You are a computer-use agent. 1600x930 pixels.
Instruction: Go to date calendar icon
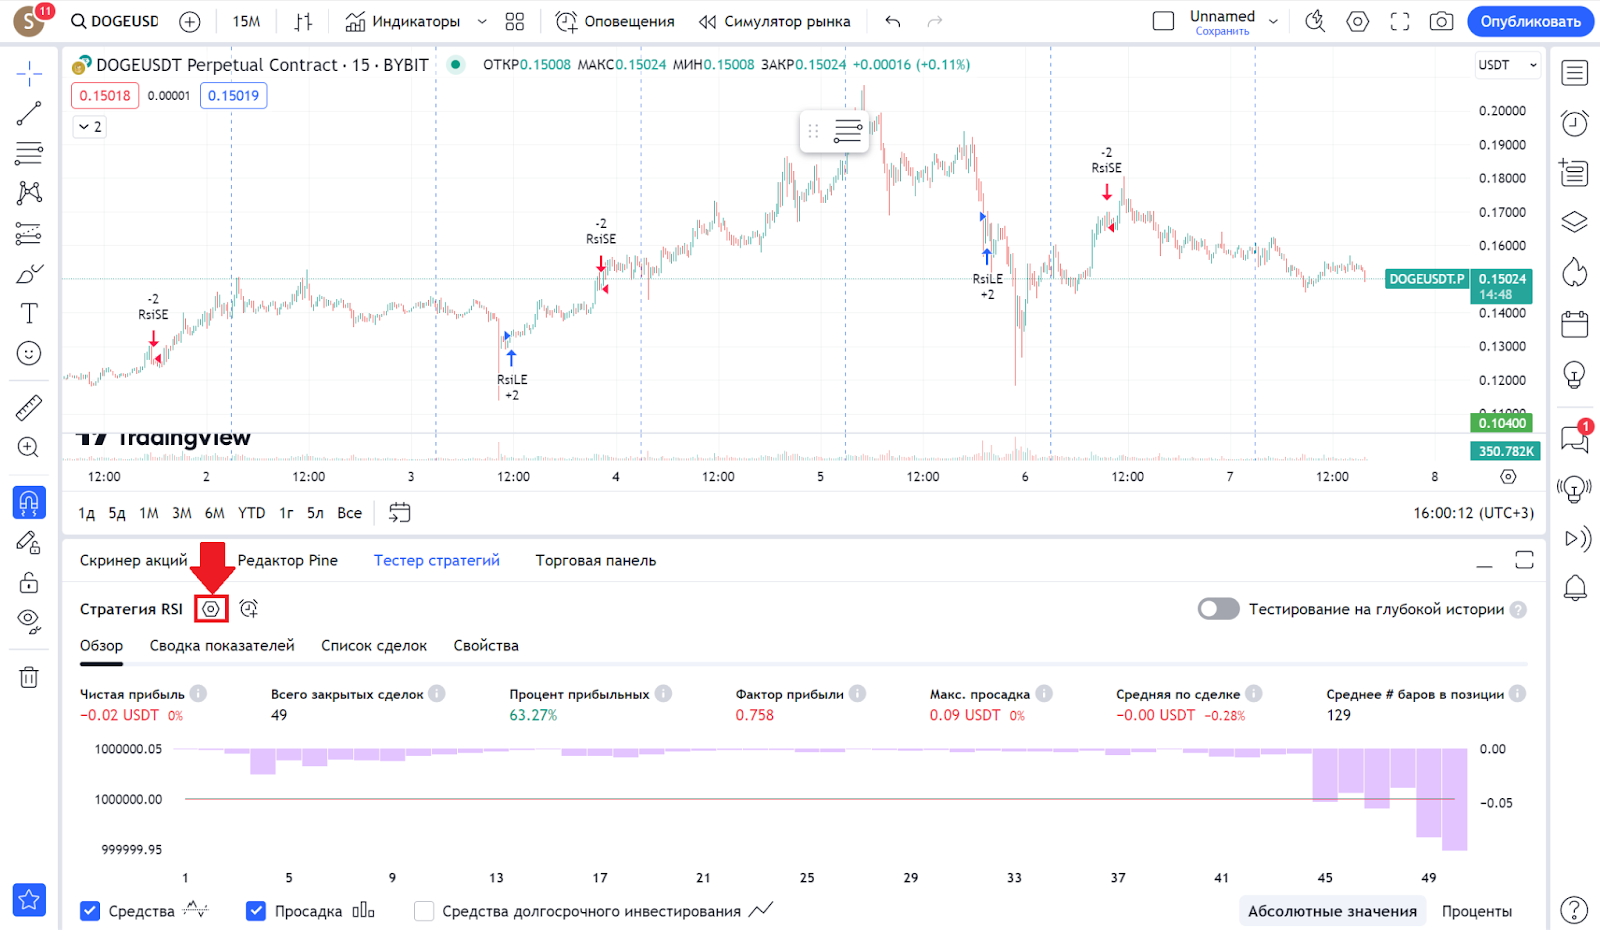tap(400, 513)
